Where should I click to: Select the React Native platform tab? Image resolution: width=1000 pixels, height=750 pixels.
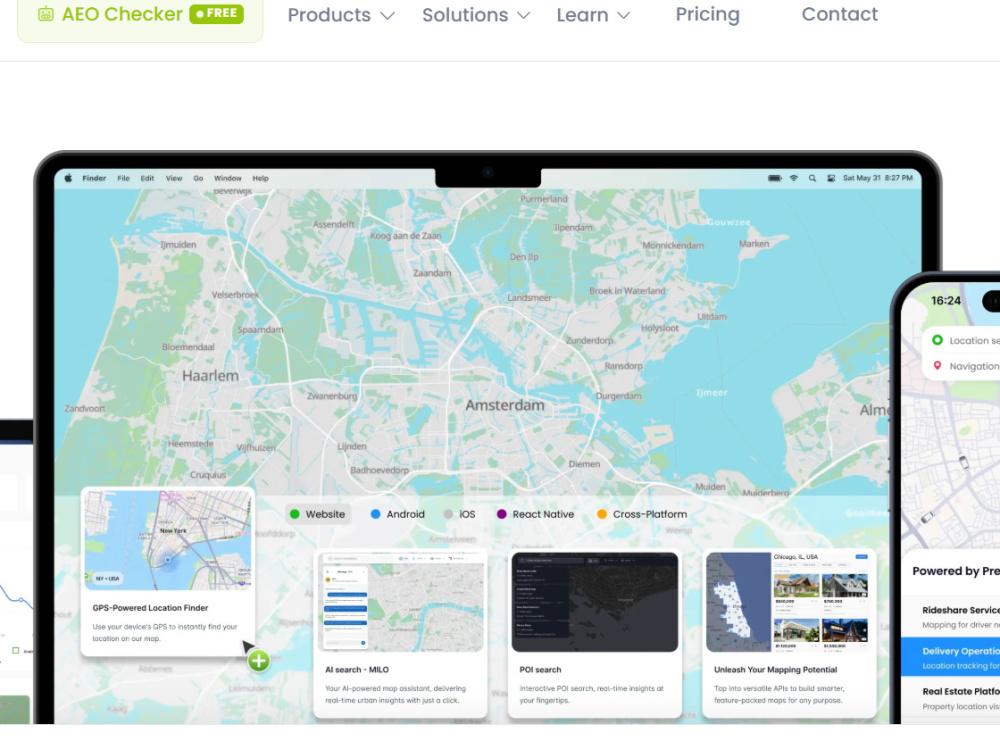click(536, 514)
